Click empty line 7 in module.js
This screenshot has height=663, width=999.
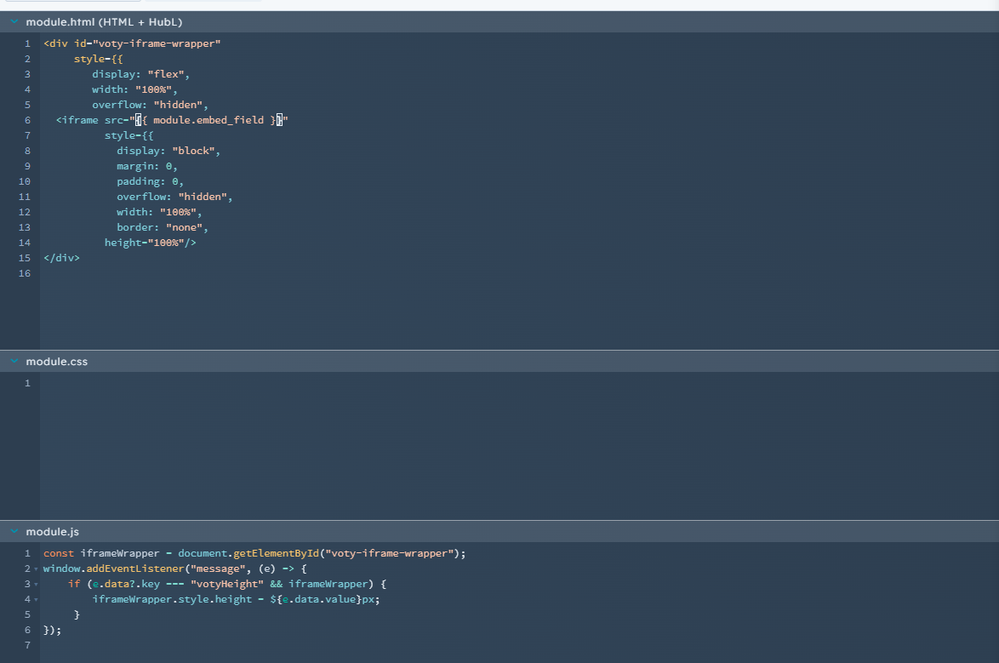(300, 645)
